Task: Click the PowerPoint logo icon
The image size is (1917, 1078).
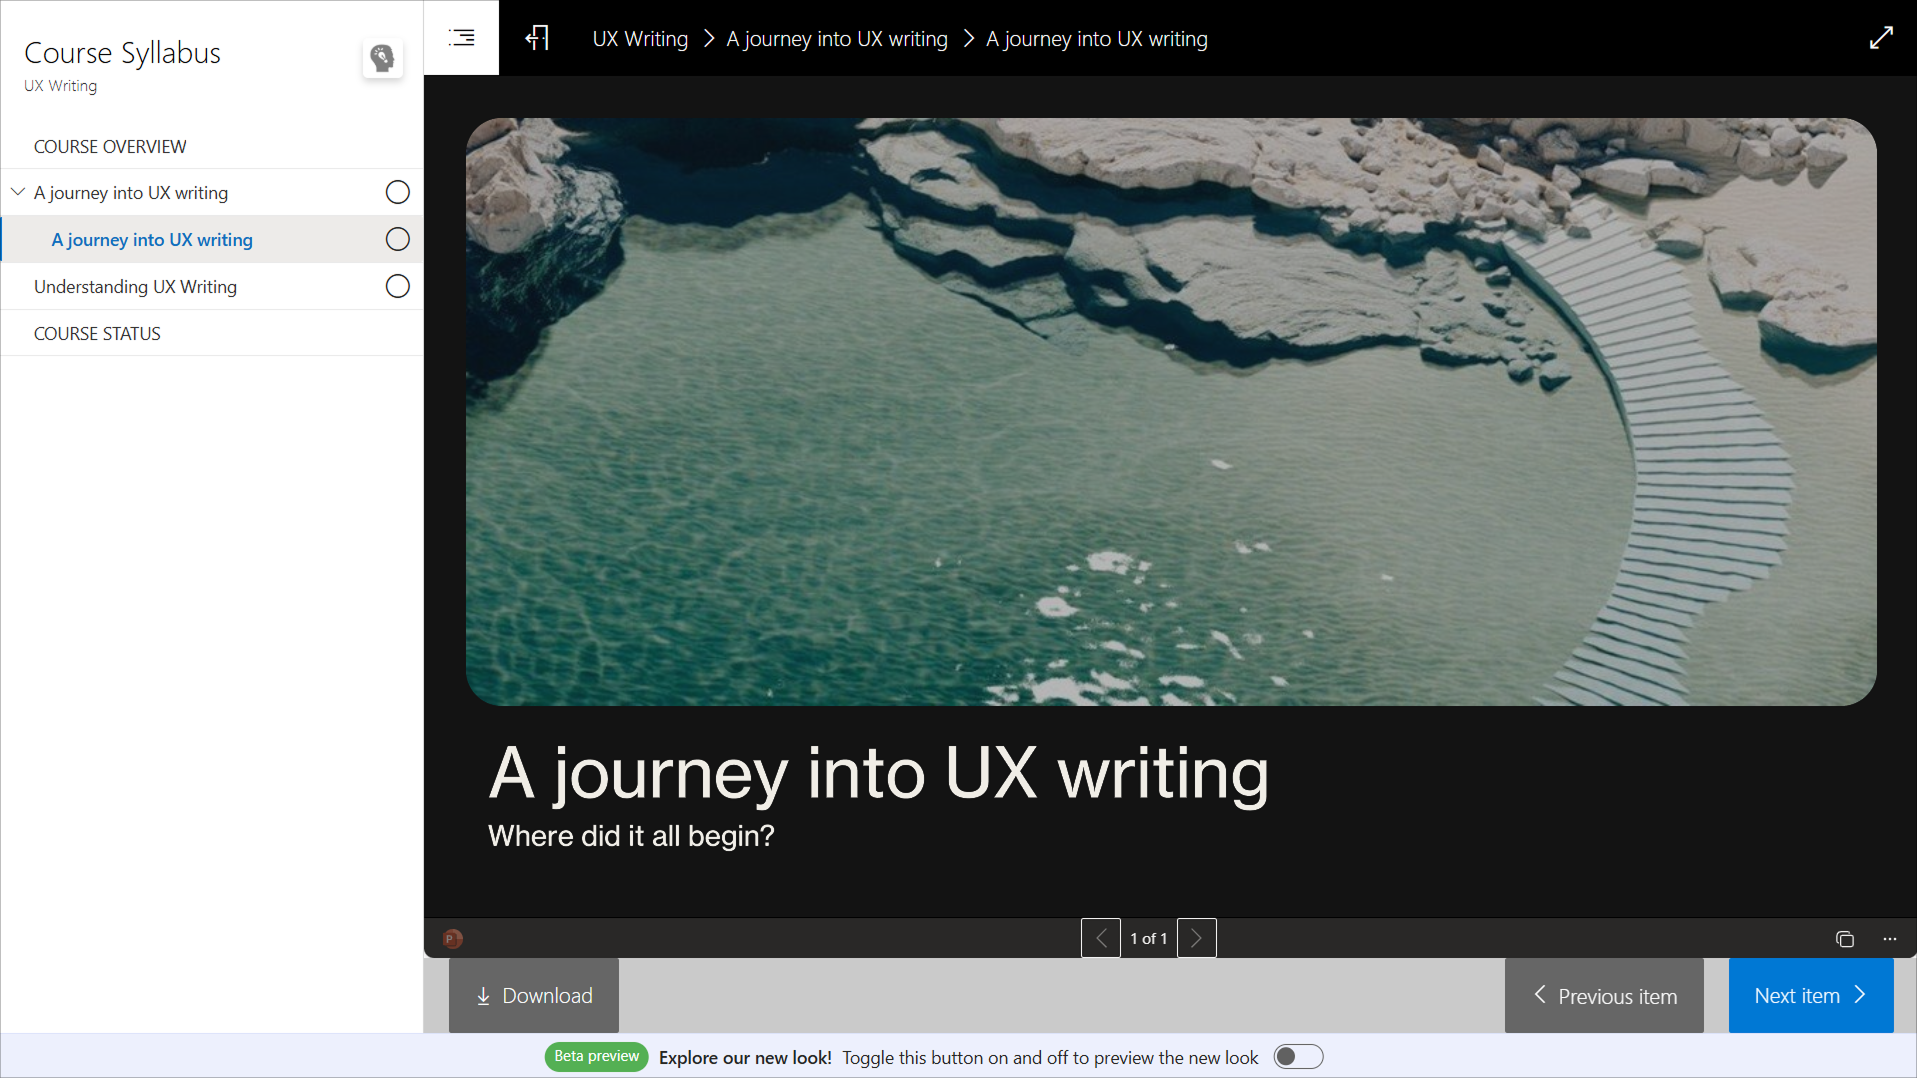Action: (x=452, y=939)
